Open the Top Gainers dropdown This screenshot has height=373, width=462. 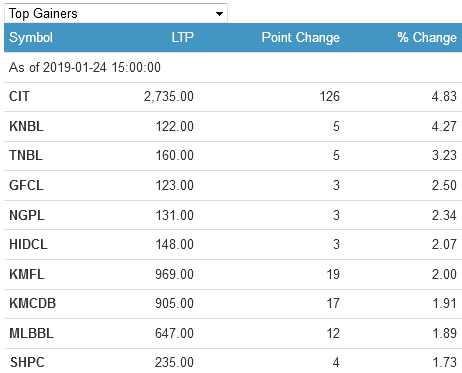(116, 13)
